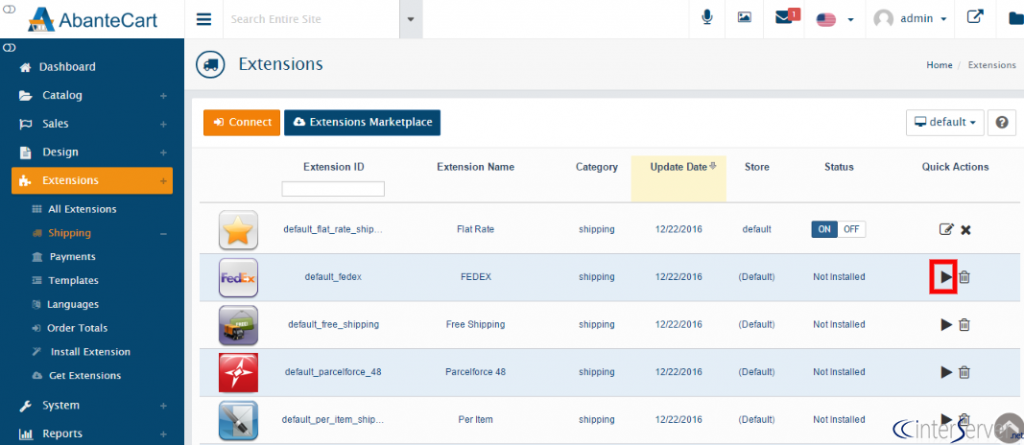The height and width of the screenshot is (445, 1024).
Task: Expand Sales with its plus icon
Action: point(163,124)
